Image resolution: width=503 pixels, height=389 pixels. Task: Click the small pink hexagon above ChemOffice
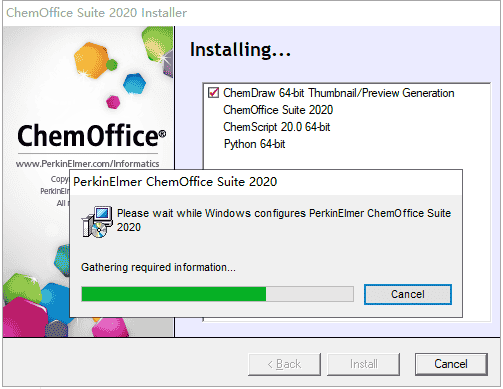coord(113,102)
